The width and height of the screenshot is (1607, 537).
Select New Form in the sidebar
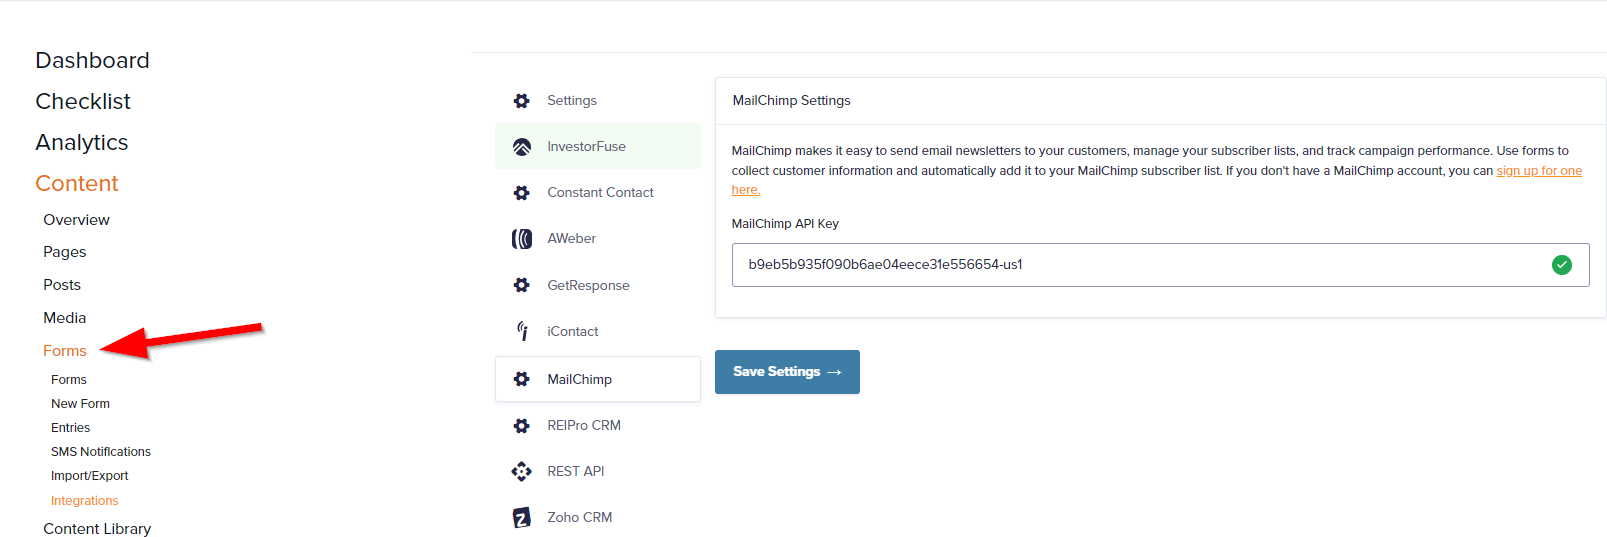(x=81, y=404)
